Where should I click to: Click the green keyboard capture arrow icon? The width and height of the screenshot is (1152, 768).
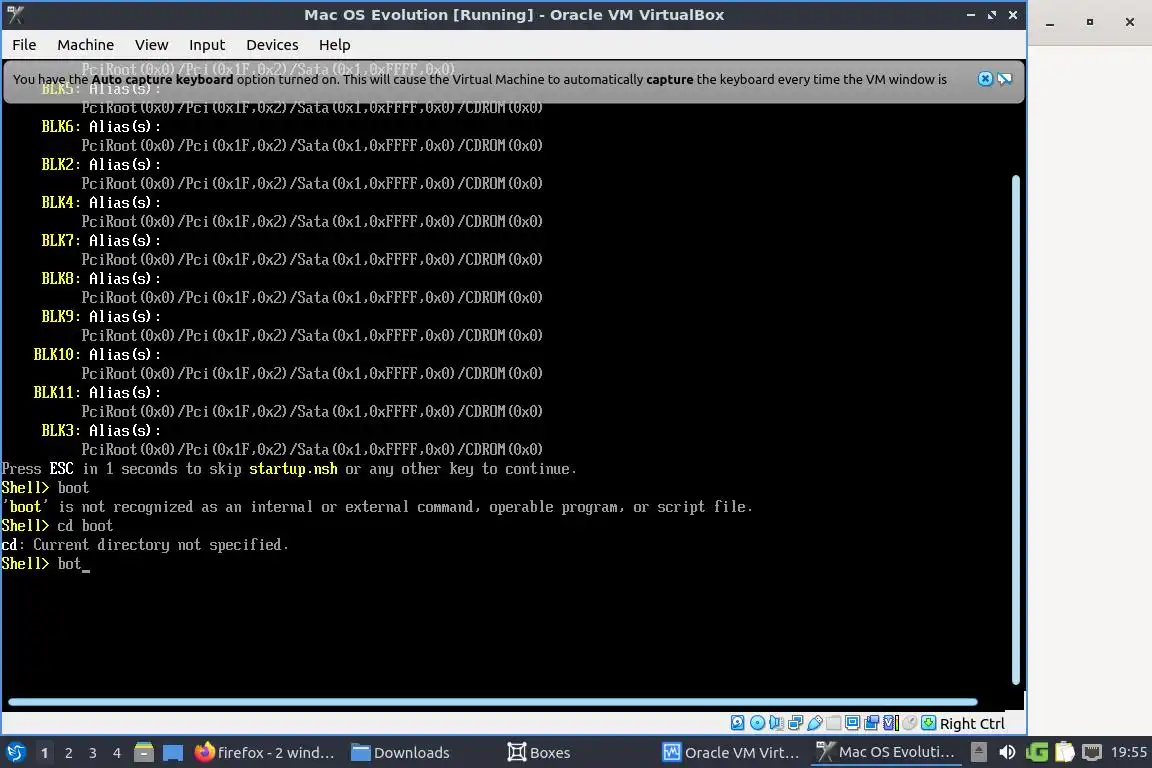click(929, 723)
